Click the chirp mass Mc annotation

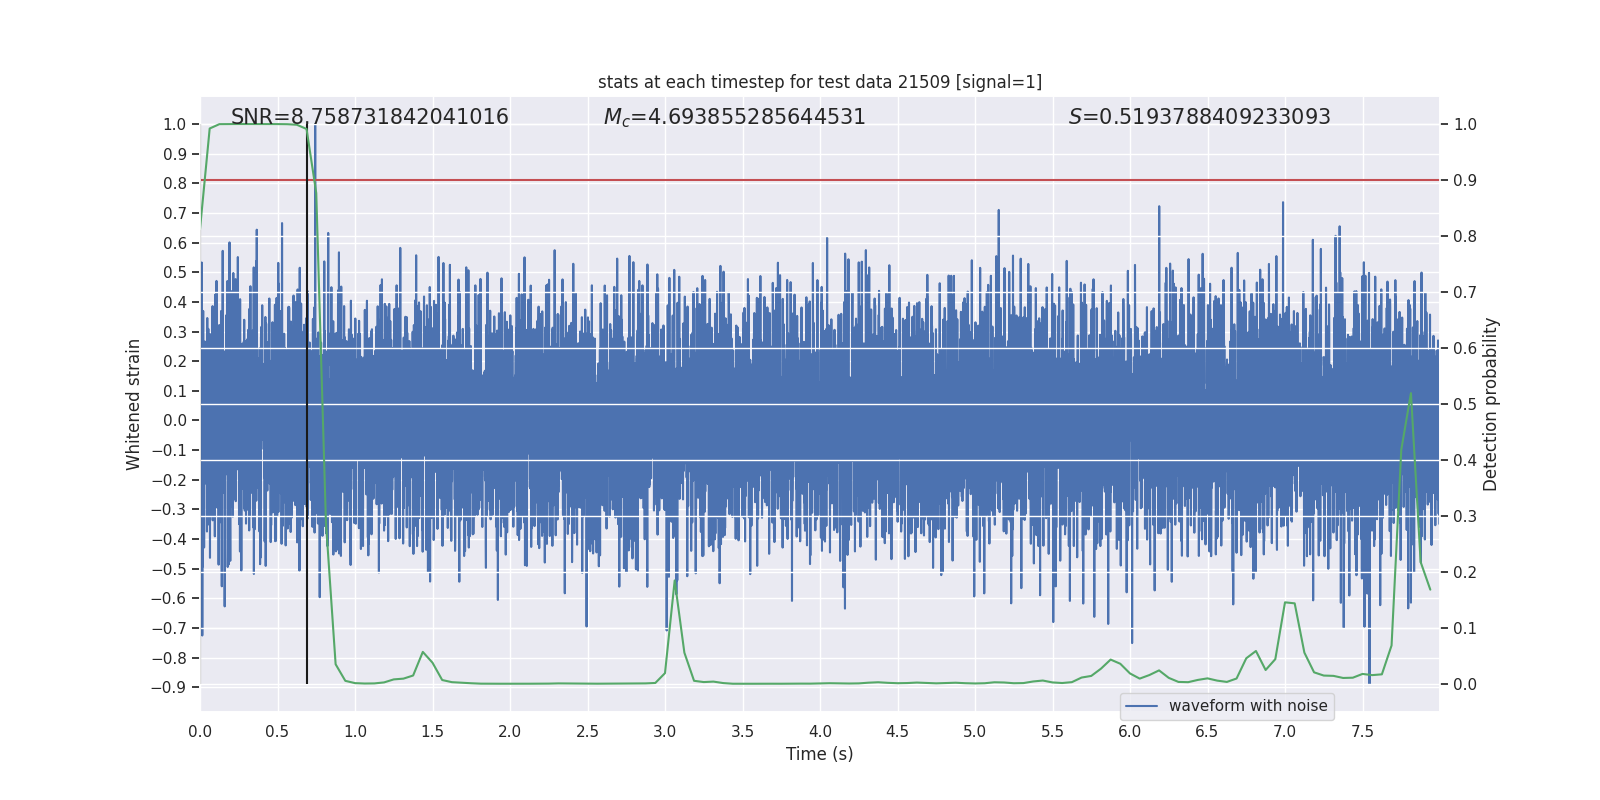coord(734,117)
